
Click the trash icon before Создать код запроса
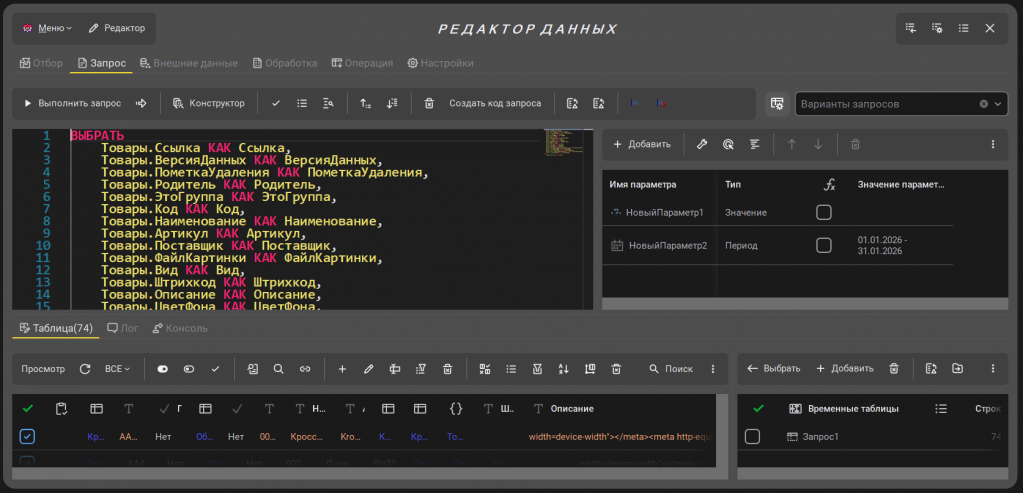tap(429, 103)
